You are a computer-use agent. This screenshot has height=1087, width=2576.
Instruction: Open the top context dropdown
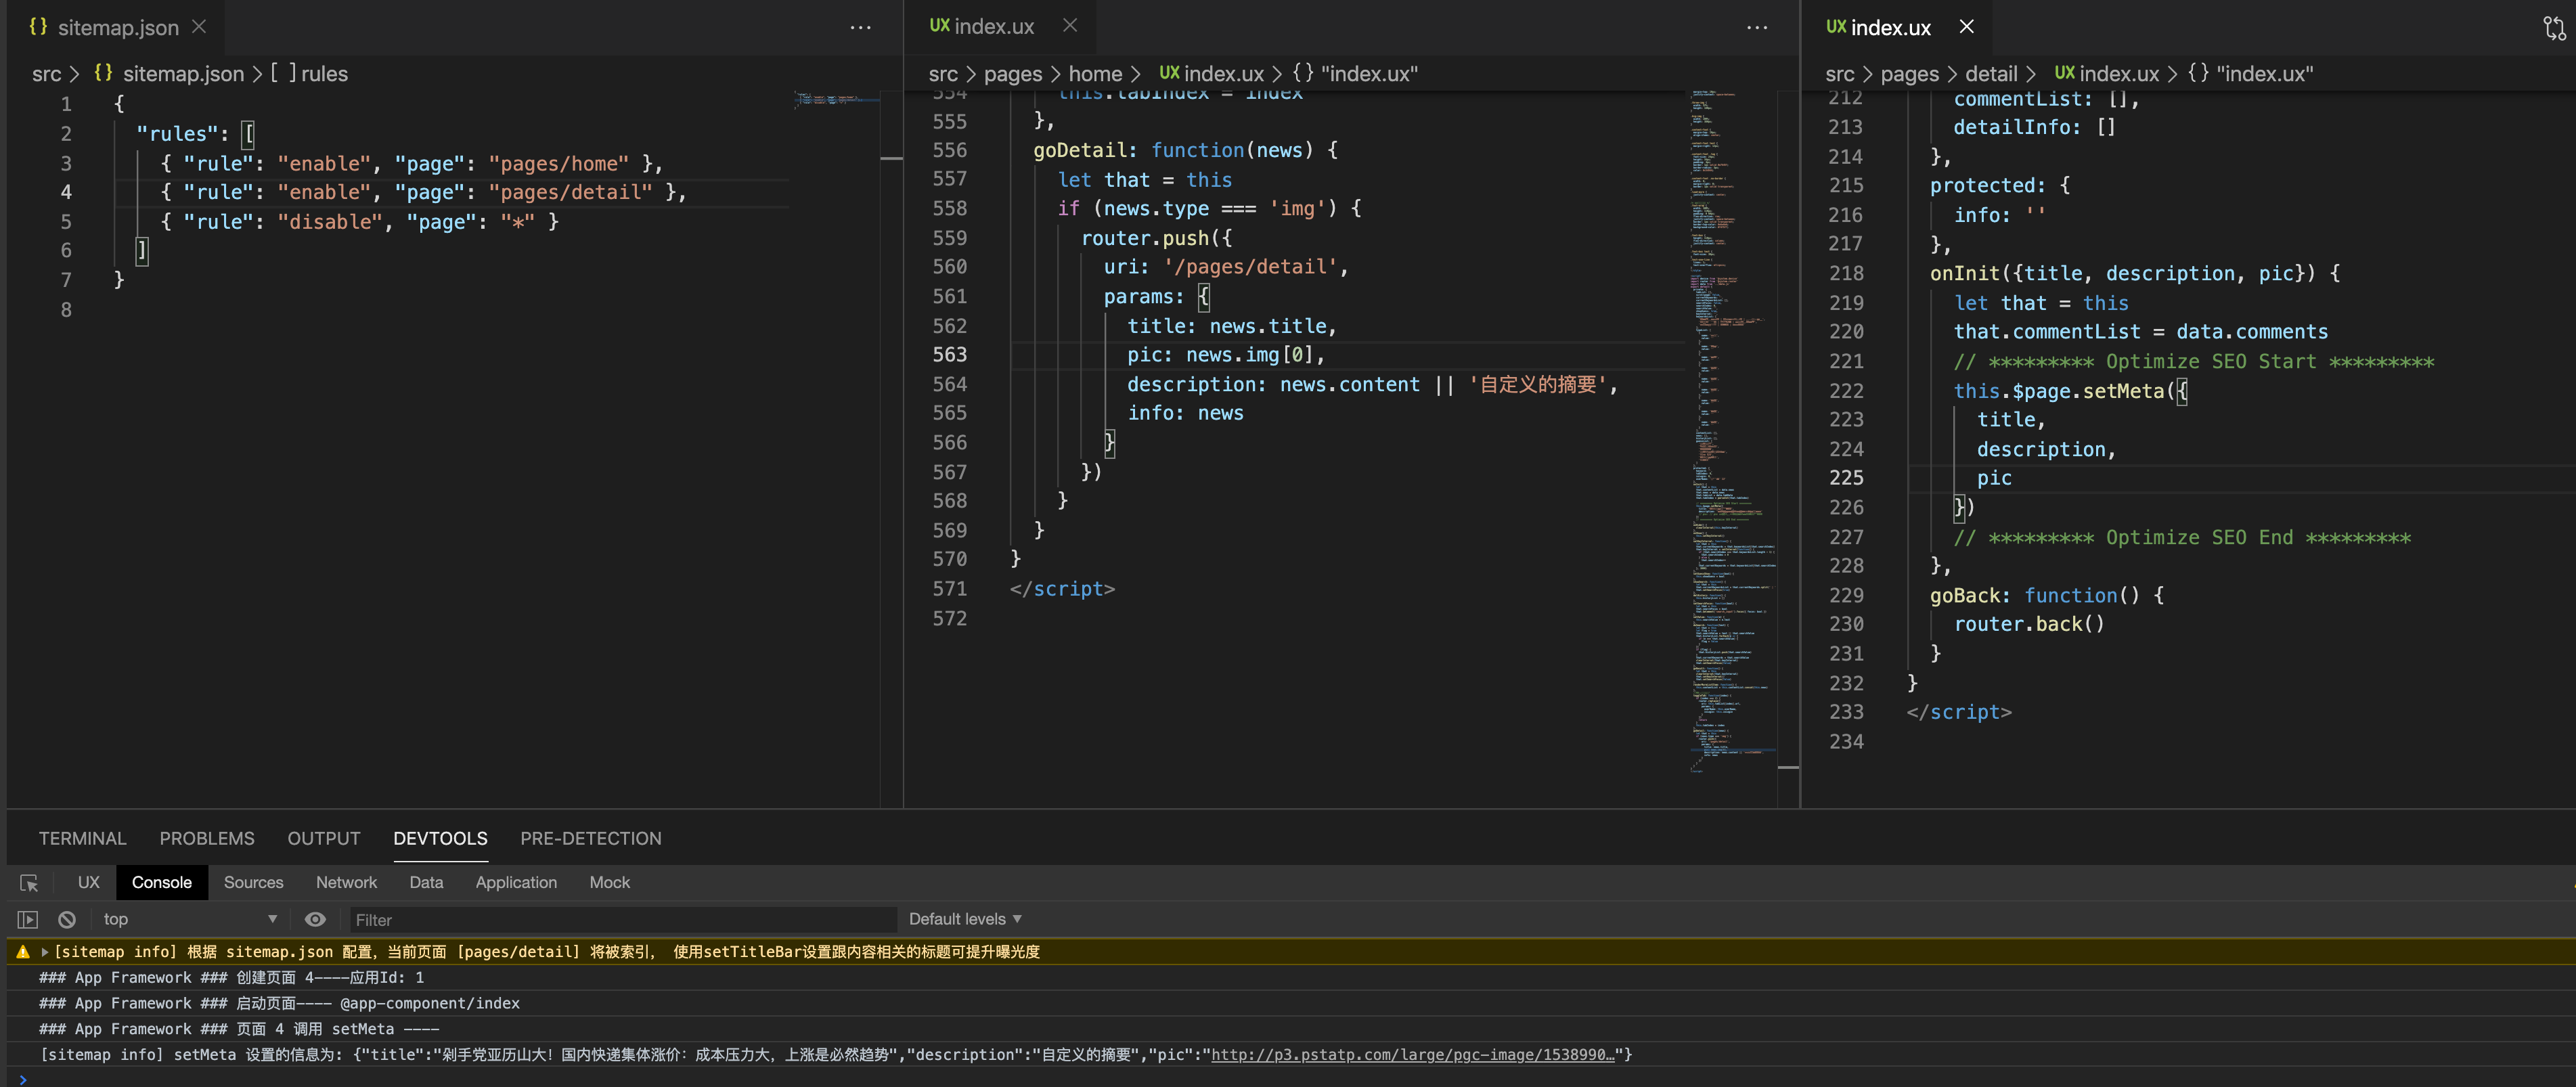coord(190,919)
